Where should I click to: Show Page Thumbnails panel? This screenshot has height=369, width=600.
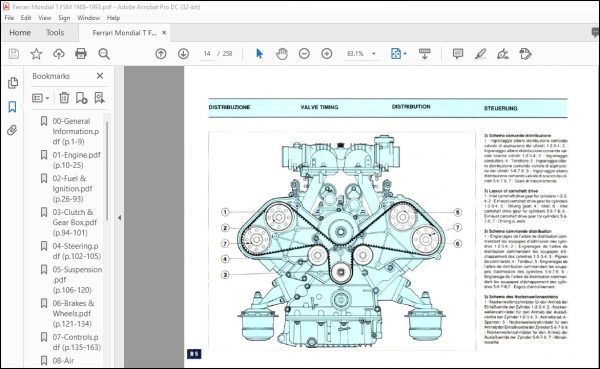click(12, 83)
